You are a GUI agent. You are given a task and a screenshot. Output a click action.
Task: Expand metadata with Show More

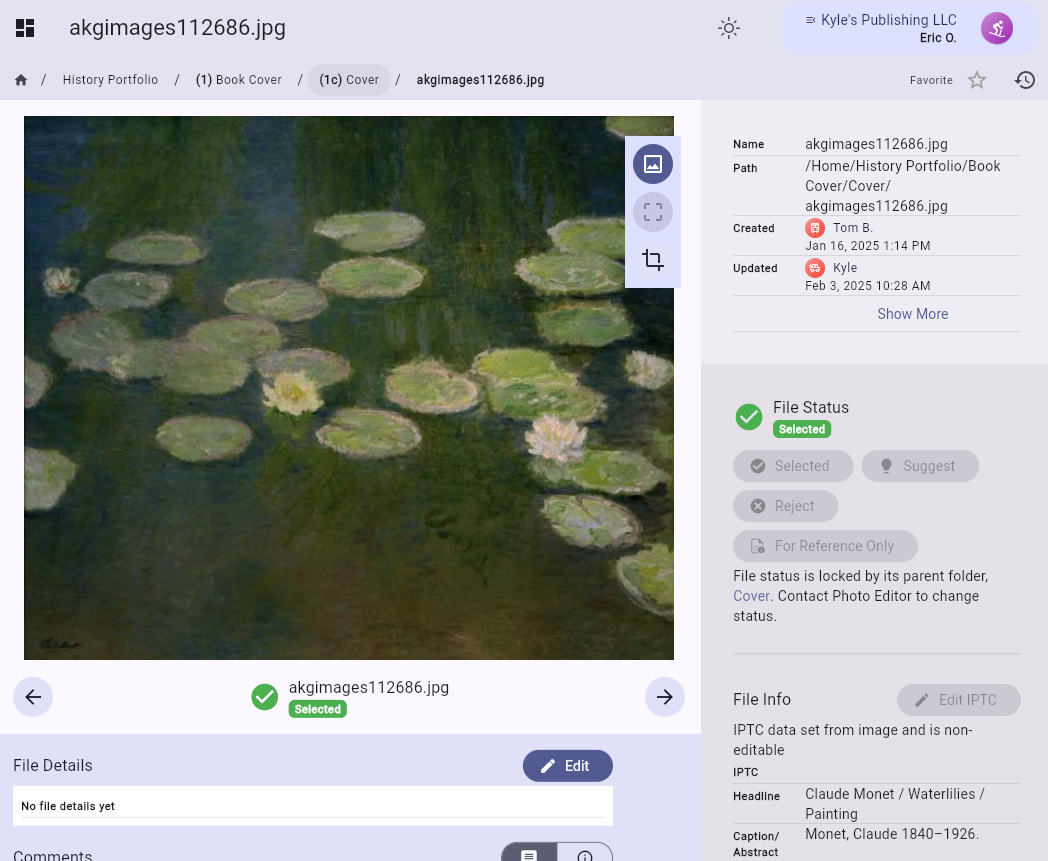[912, 314]
